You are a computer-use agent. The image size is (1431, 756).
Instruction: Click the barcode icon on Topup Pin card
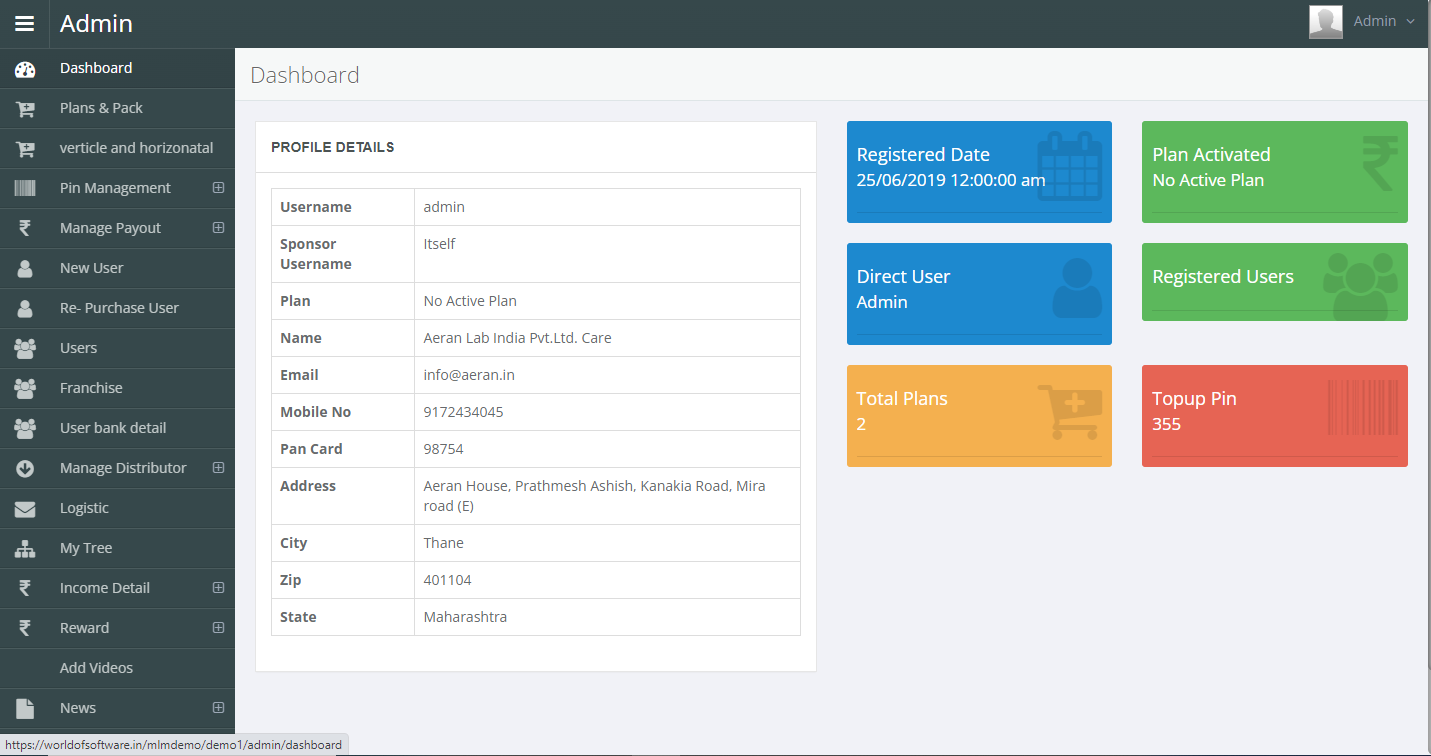(x=1363, y=407)
